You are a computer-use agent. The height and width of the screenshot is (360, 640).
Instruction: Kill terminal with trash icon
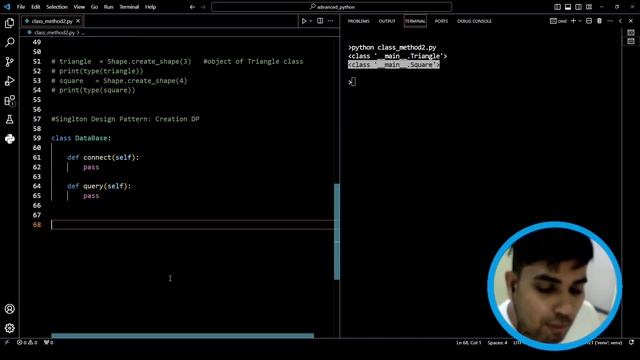click(599, 21)
